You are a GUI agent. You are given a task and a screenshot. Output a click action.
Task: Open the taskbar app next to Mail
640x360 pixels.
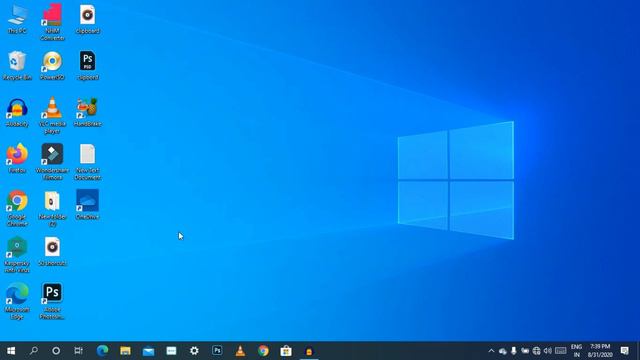click(x=171, y=351)
